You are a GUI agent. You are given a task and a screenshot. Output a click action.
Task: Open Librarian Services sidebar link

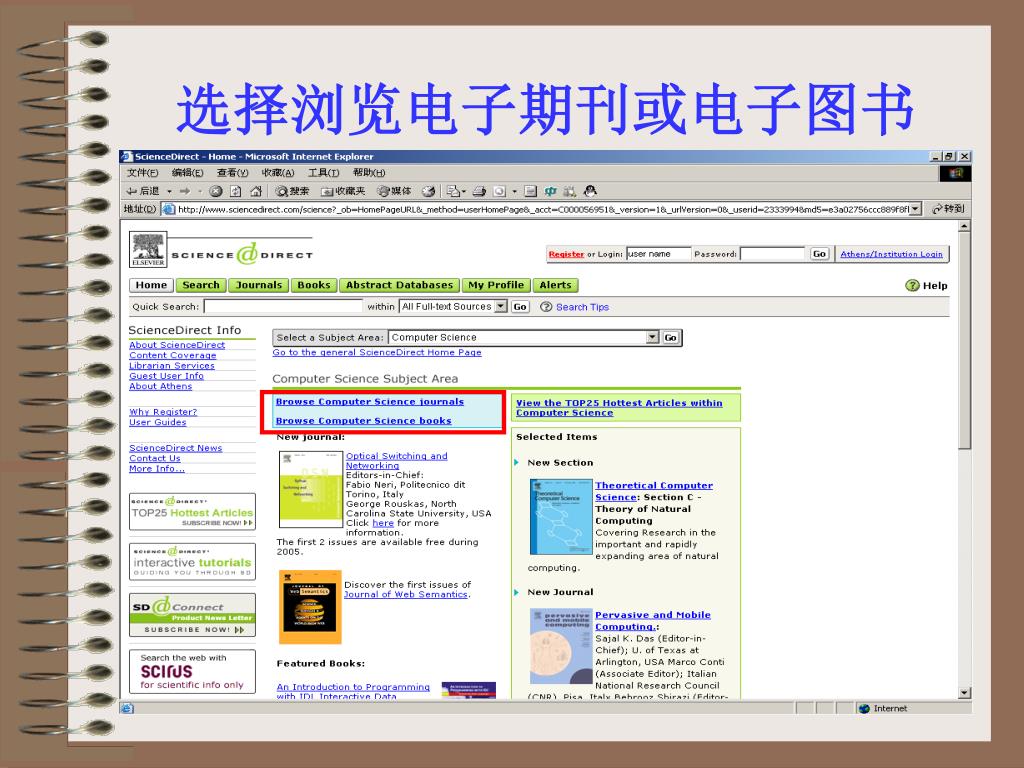(172, 366)
